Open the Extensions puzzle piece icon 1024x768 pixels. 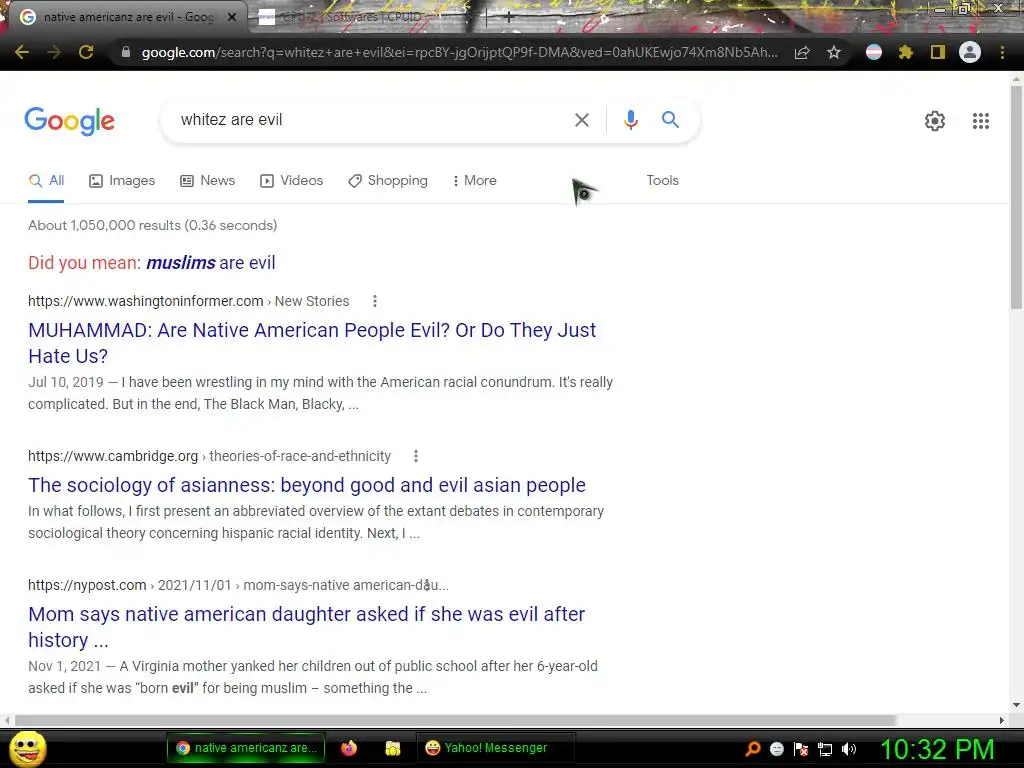(906, 52)
